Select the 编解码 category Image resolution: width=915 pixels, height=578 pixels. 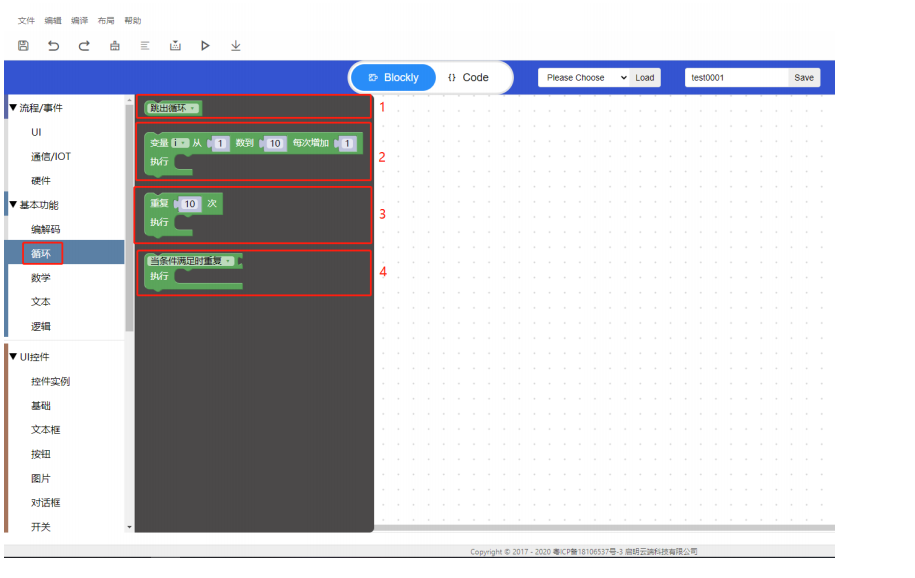click(46, 229)
